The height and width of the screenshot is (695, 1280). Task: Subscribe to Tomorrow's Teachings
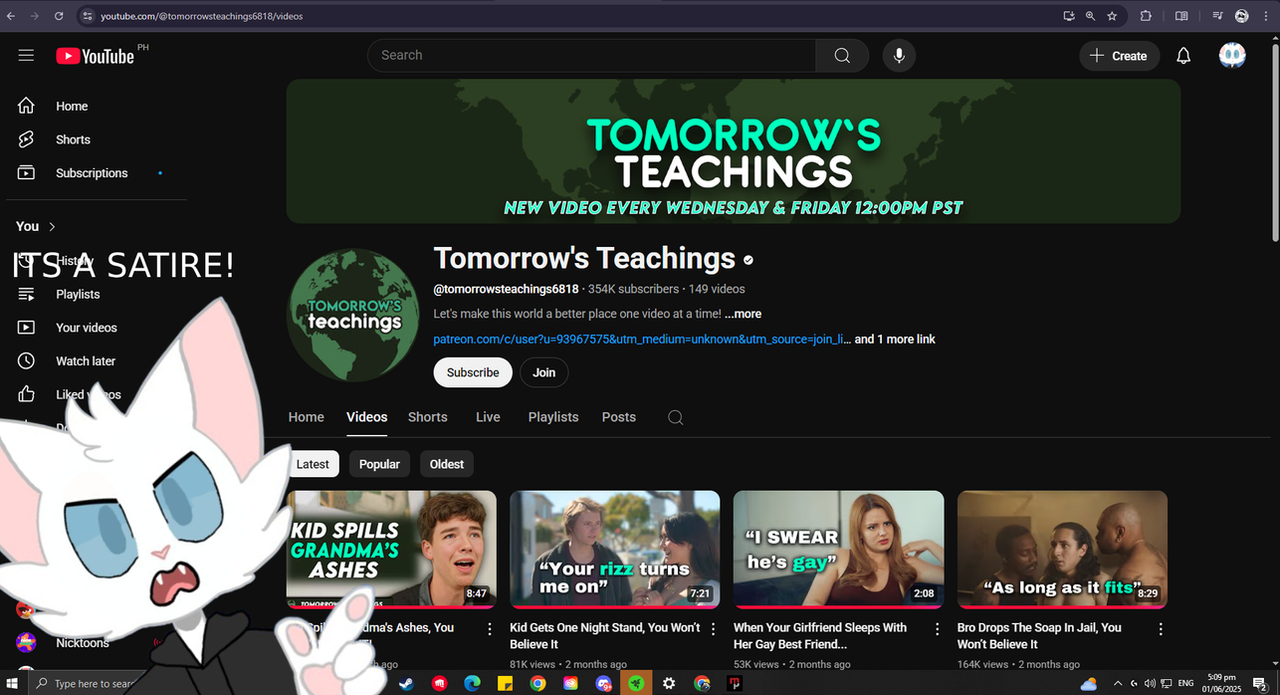(x=473, y=373)
